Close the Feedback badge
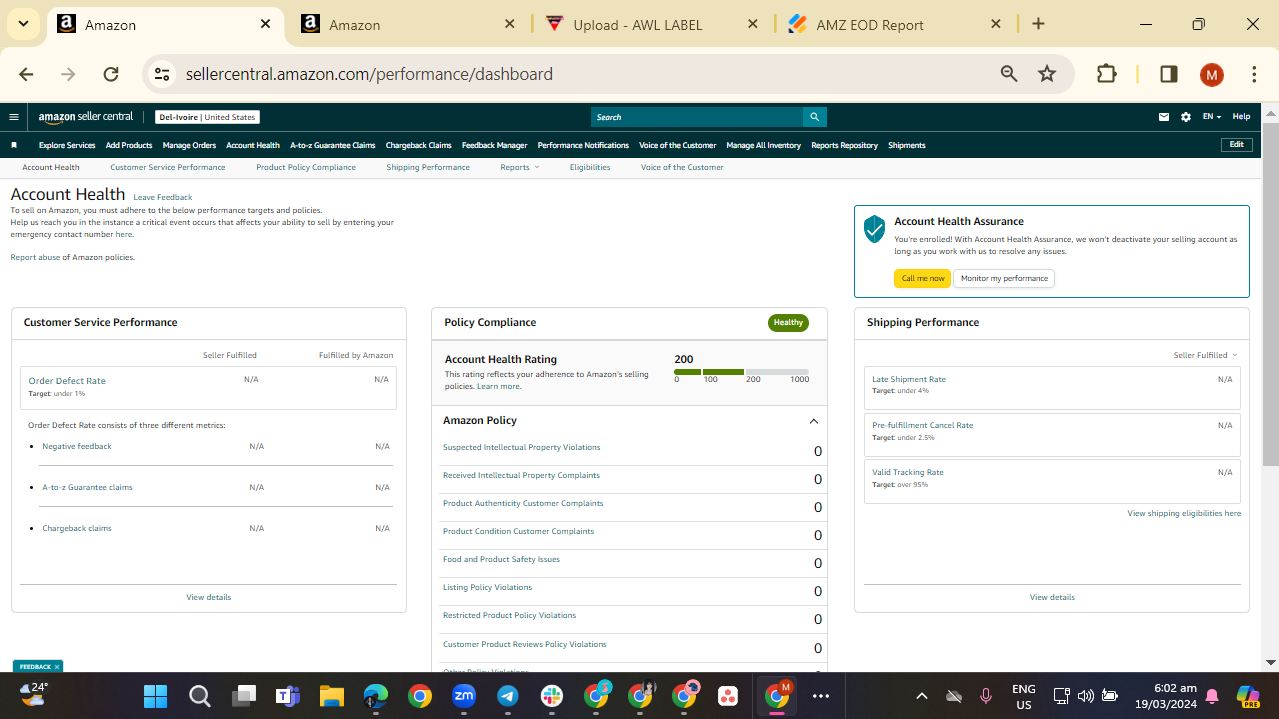This screenshot has height=719, width=1279. pos(57,667)
